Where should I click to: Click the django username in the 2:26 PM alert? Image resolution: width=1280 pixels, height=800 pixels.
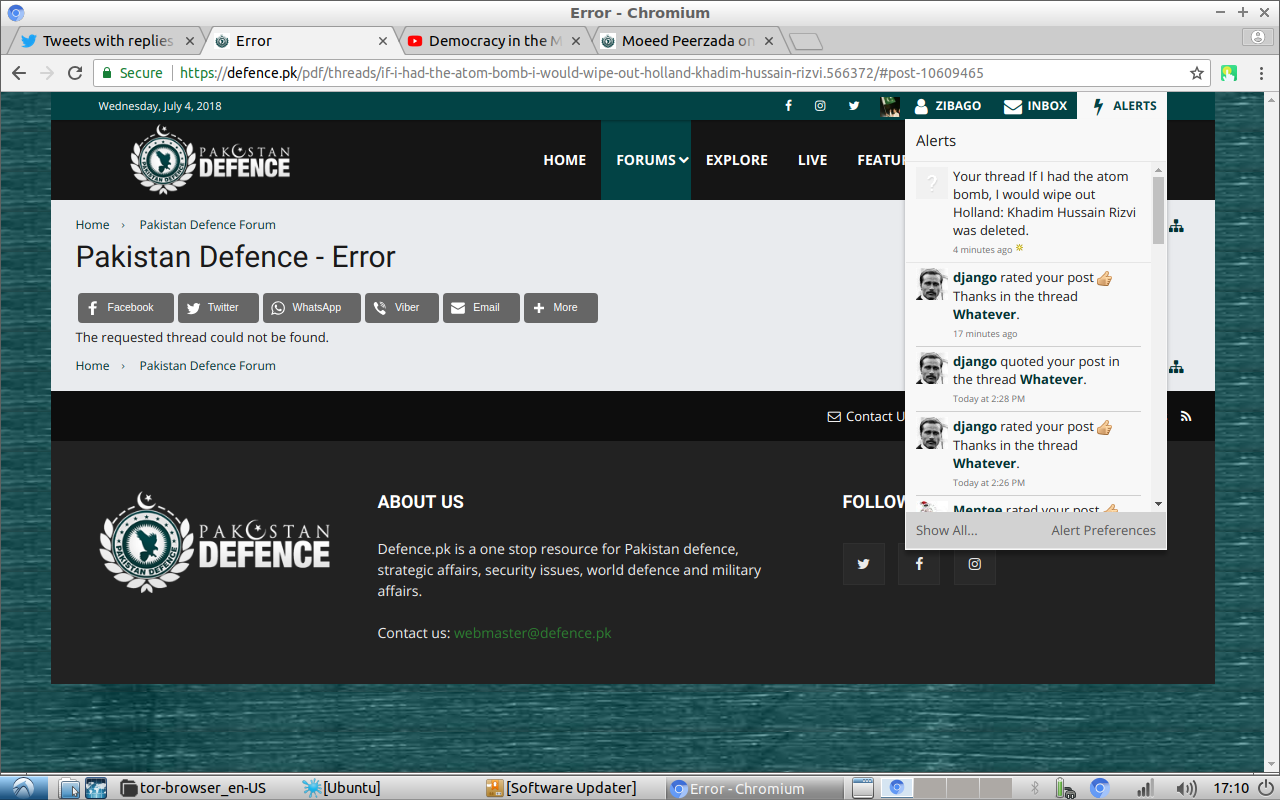[x=975, y=427]
